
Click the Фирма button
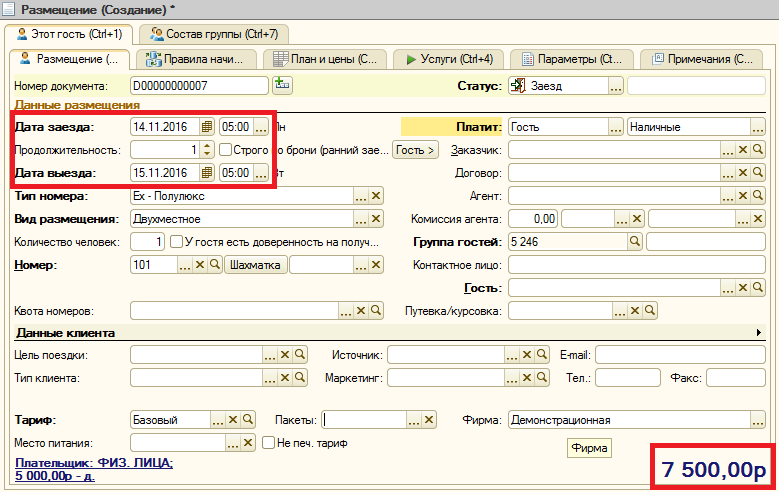coord(589,448)
